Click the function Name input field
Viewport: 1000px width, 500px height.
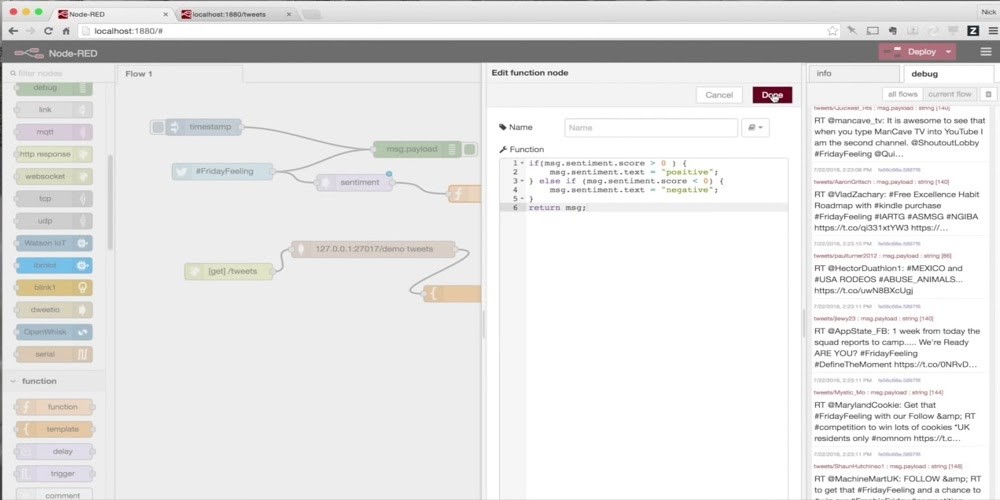[650, 127]
